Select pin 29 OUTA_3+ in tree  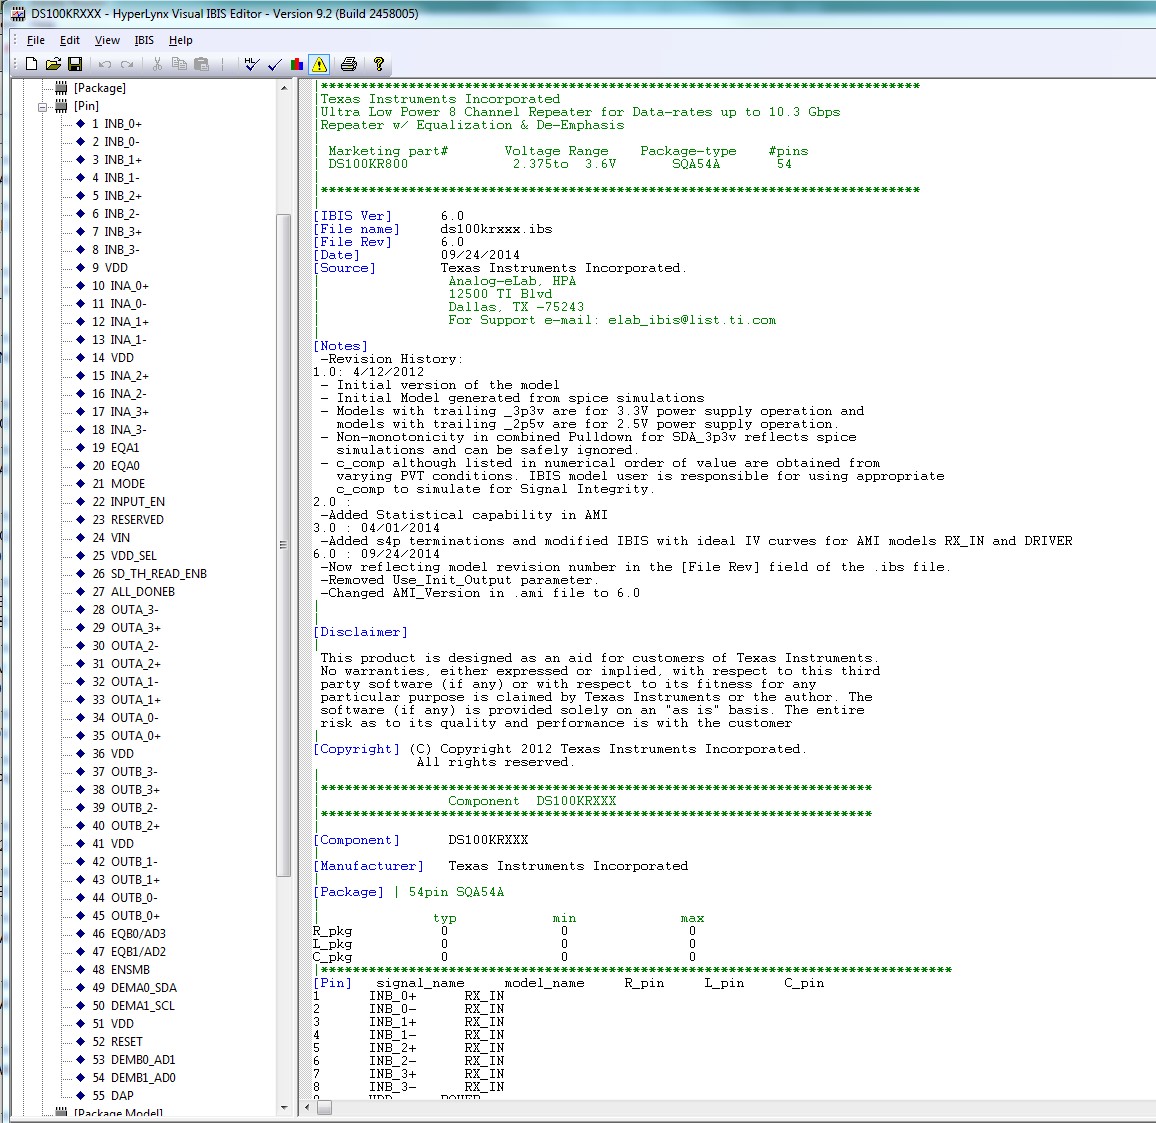(126, 628)
